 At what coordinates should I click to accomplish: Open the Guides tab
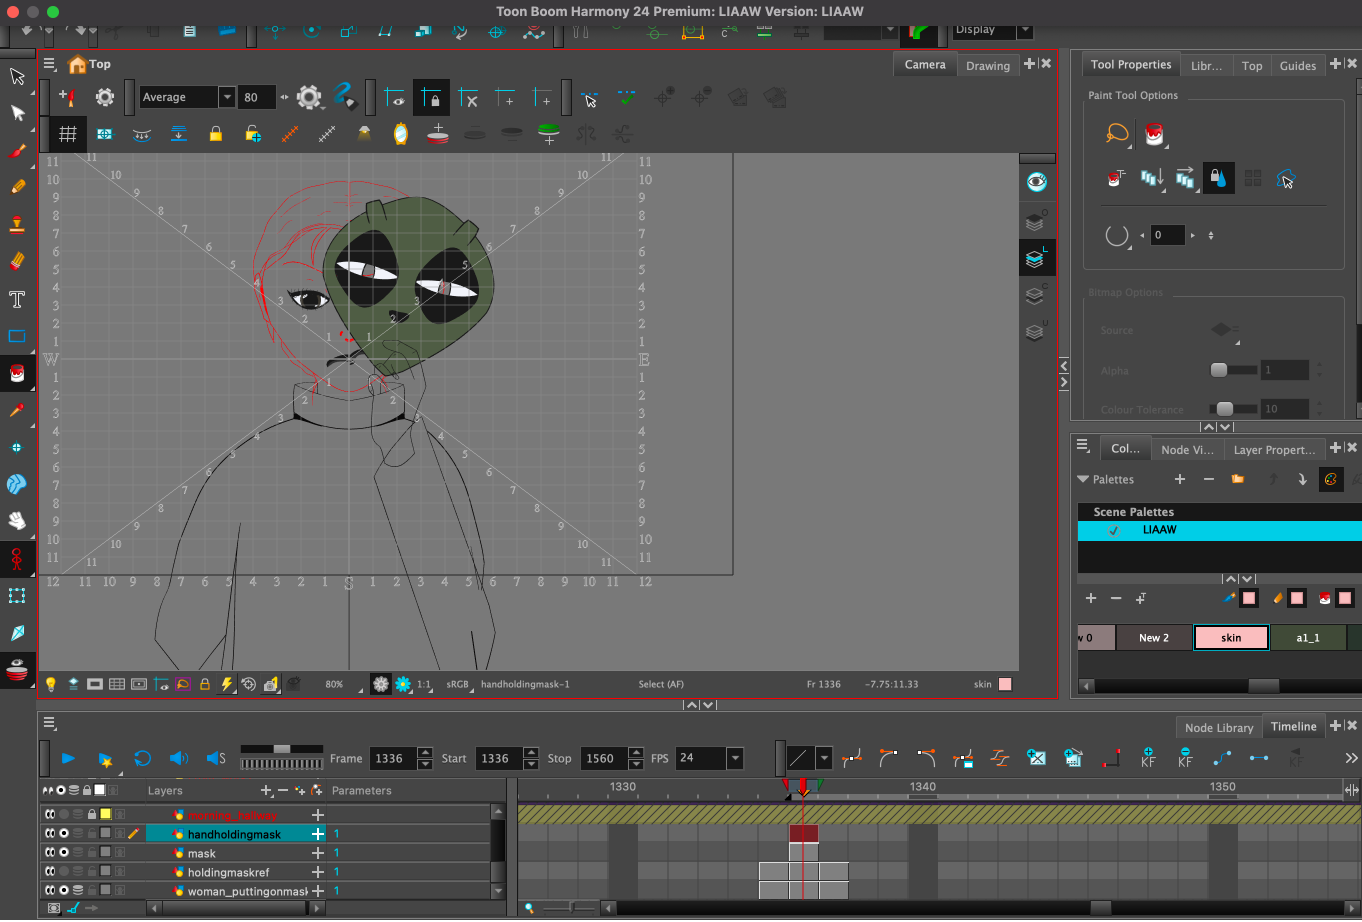pyautogui.click(x=1298, y=66)
